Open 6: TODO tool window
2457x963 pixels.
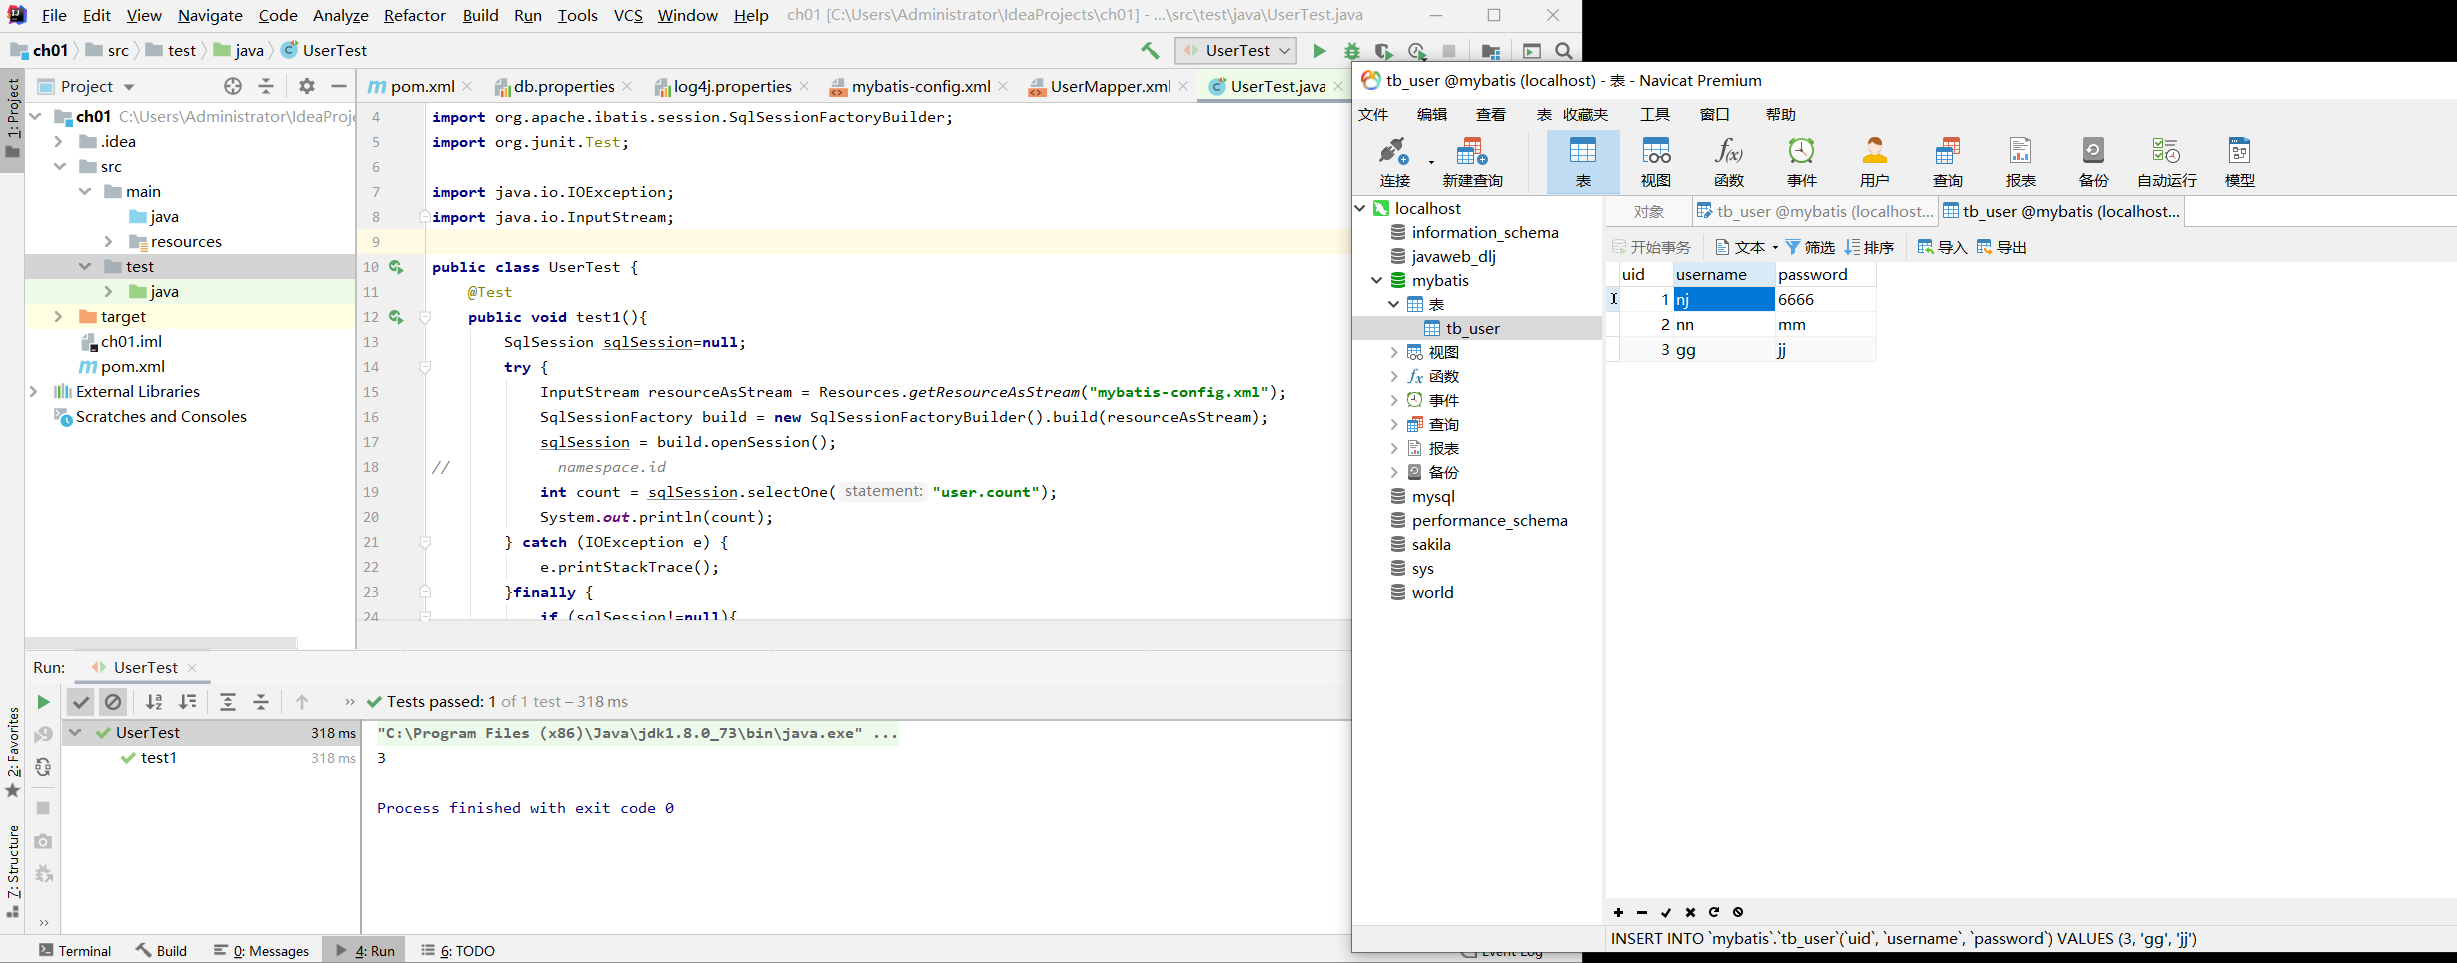tap(458, 950)
